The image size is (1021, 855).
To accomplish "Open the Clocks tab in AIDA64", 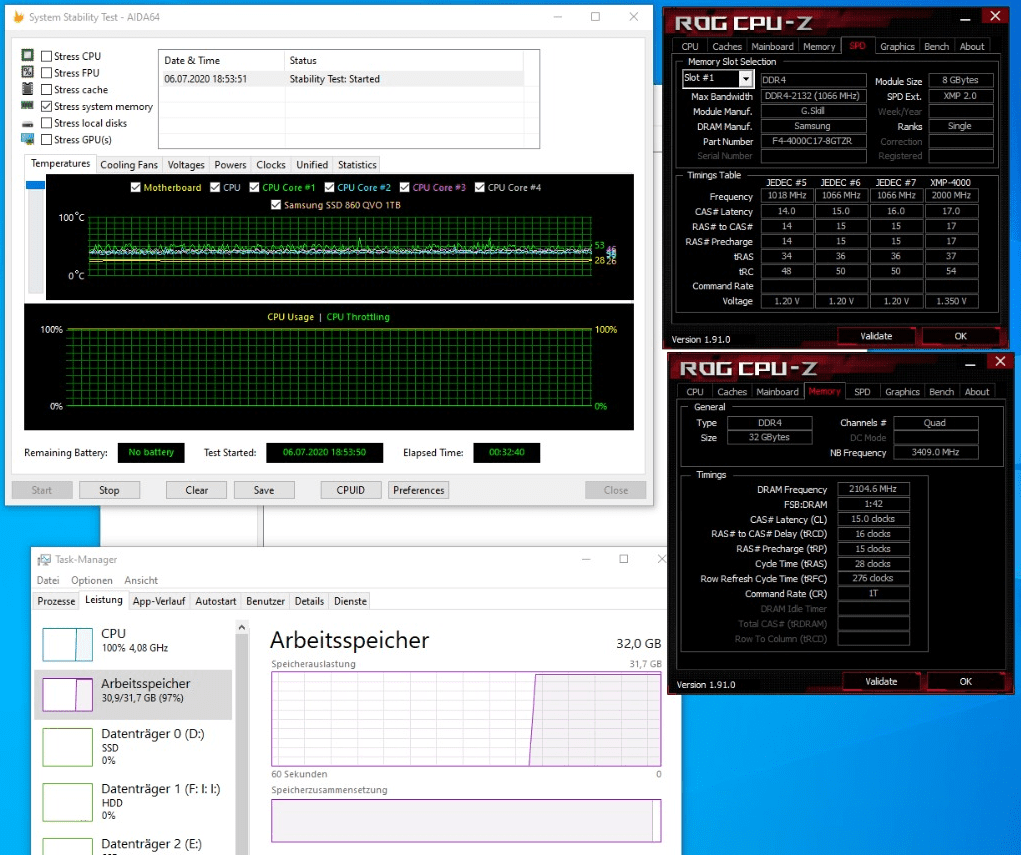I will pyautogui.click(x=271, y=165).
